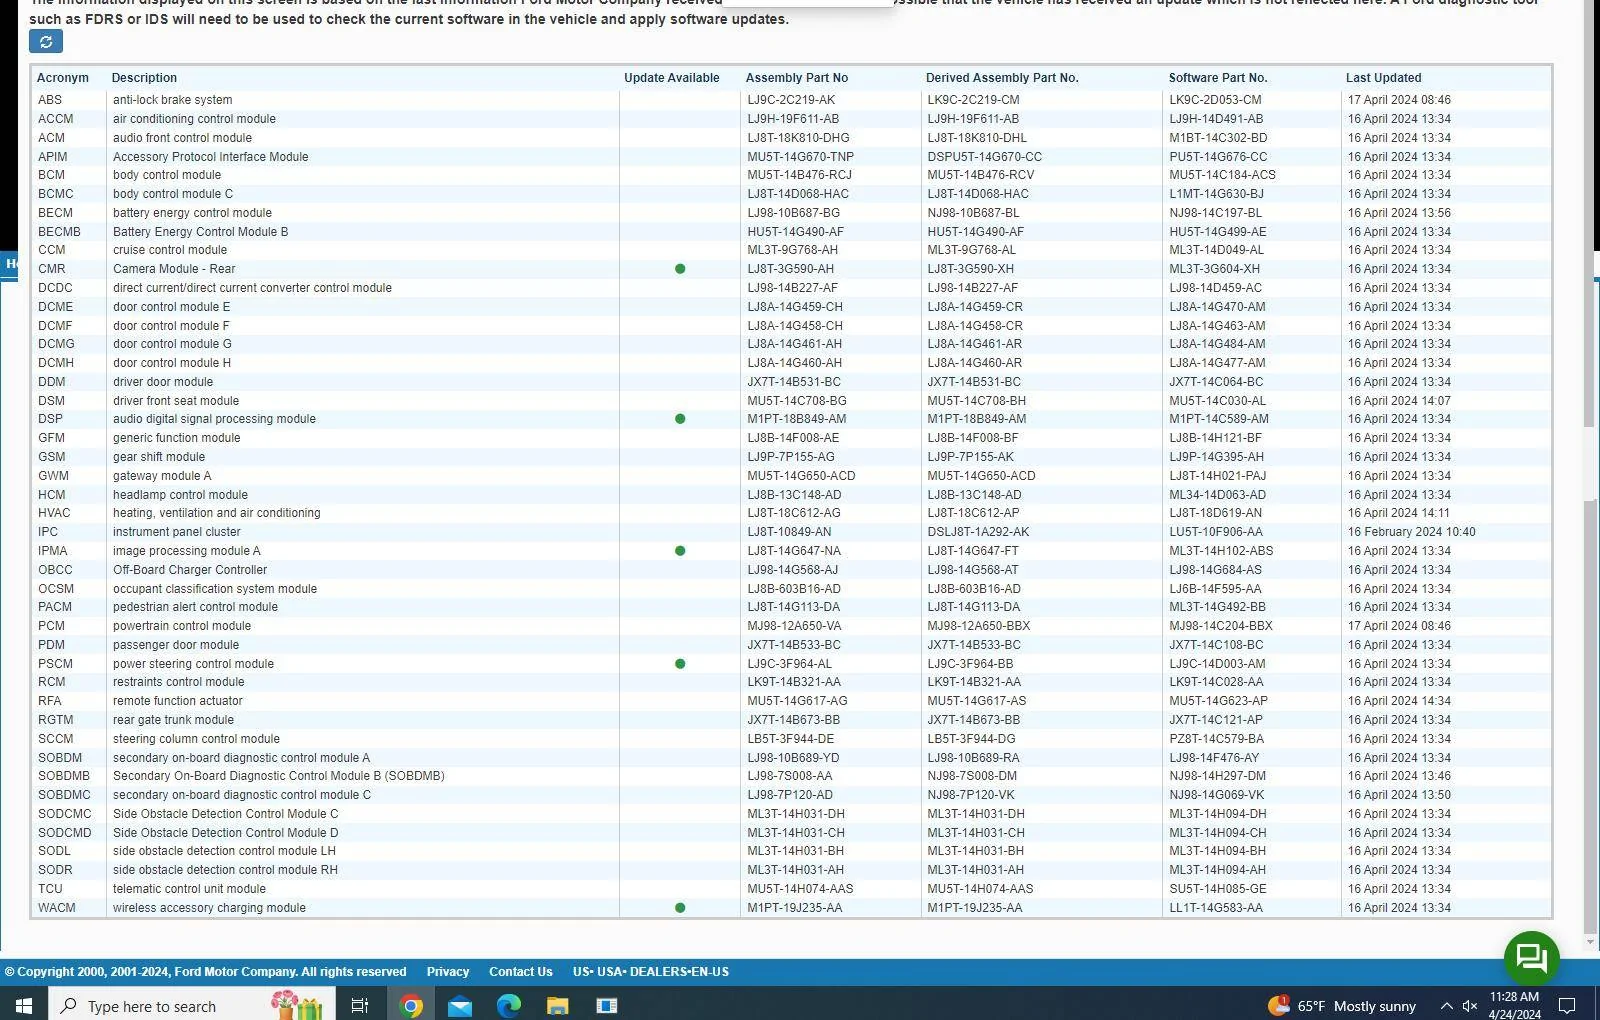Click 16 April 2024 14:07 timestamp

click(1398, 401)
